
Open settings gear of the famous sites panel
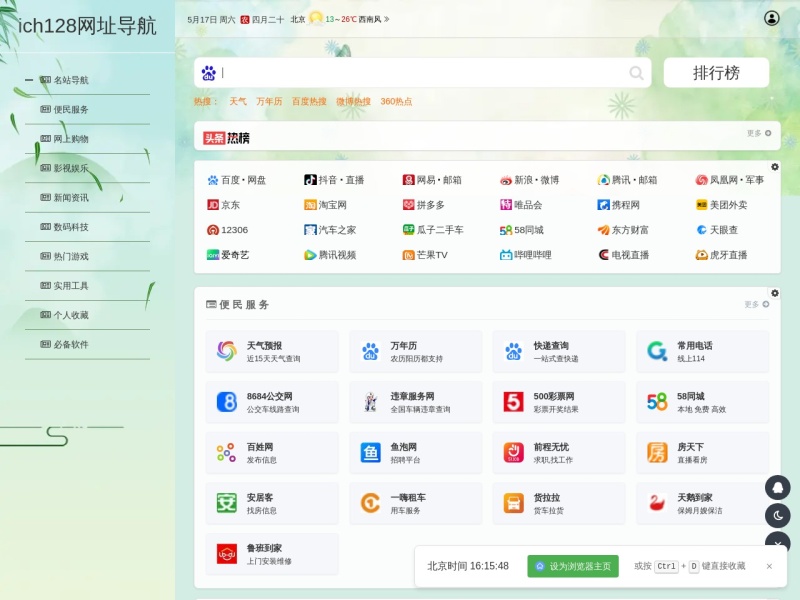click(x=774, y=167)
